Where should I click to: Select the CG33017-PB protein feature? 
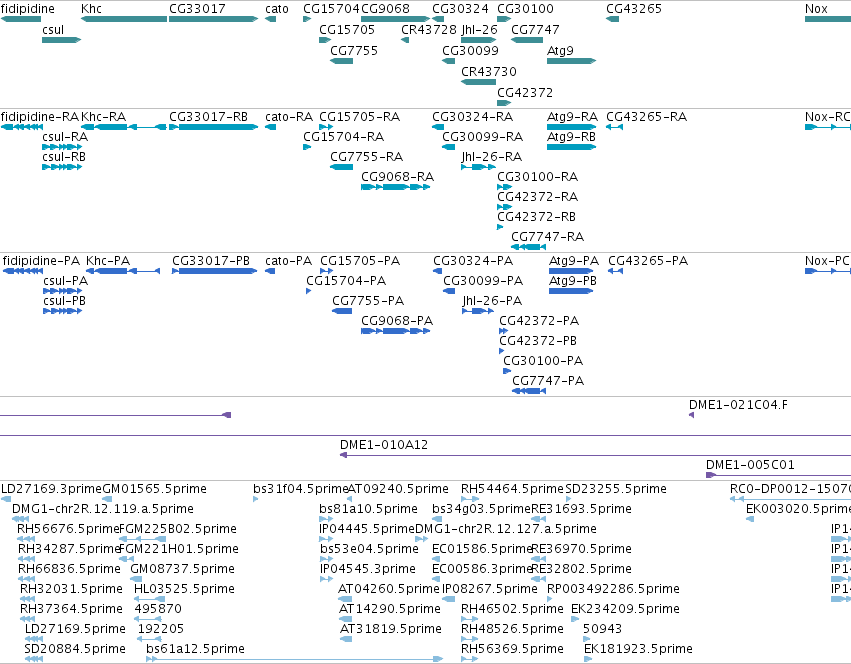coord(215,271)
